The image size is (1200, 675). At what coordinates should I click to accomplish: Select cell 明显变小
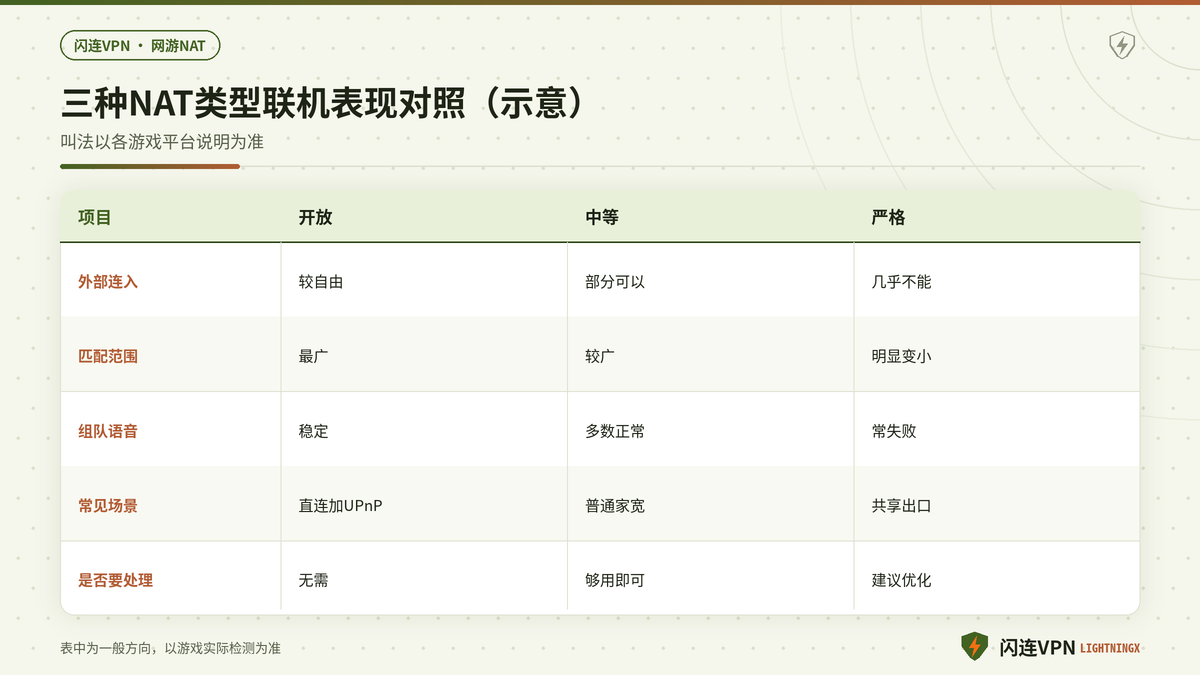tap(901, 356)
